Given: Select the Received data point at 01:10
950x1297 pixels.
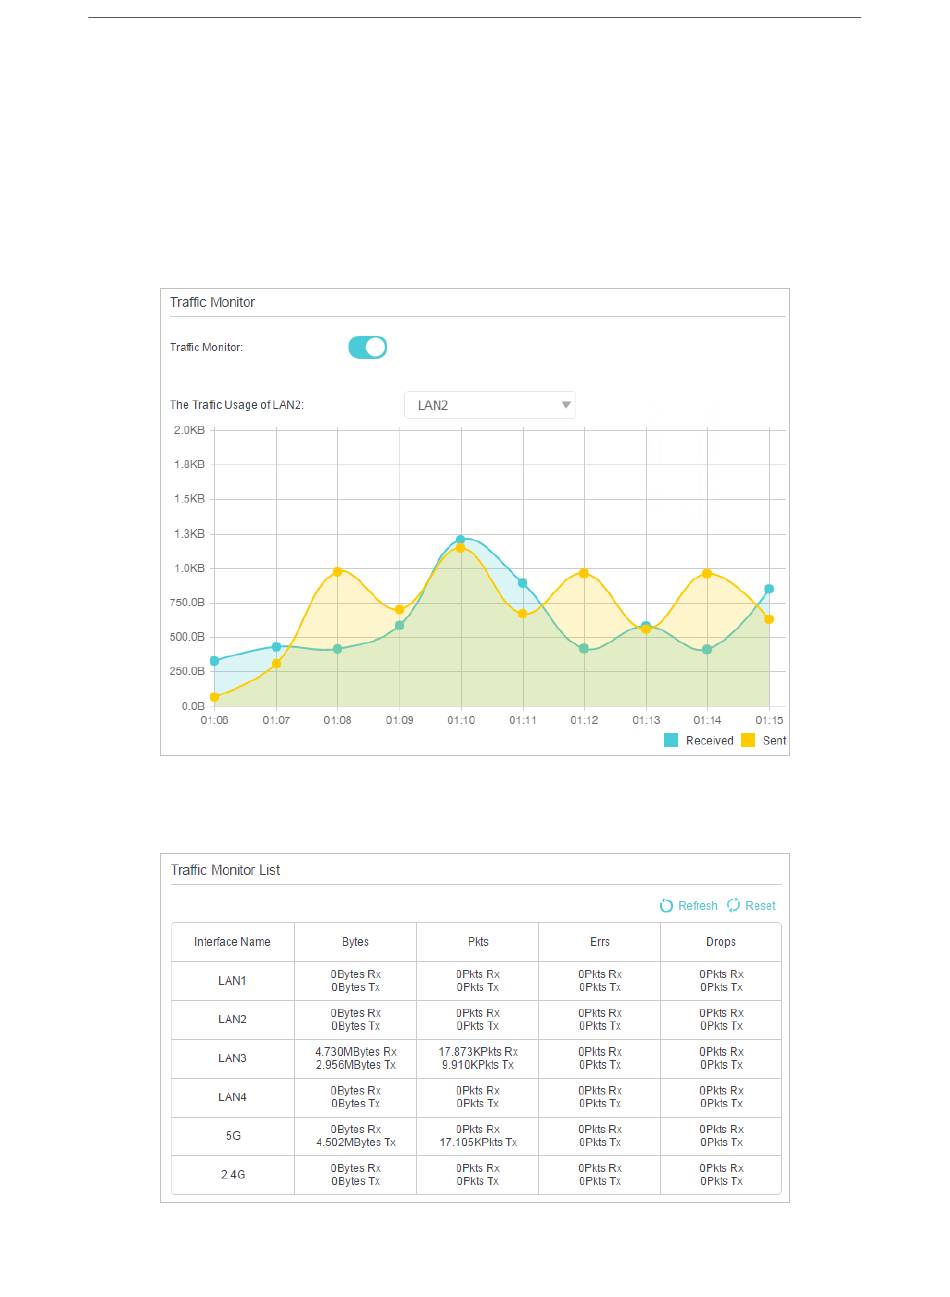Looking at the screenshot, I should (x=461, y=539).
